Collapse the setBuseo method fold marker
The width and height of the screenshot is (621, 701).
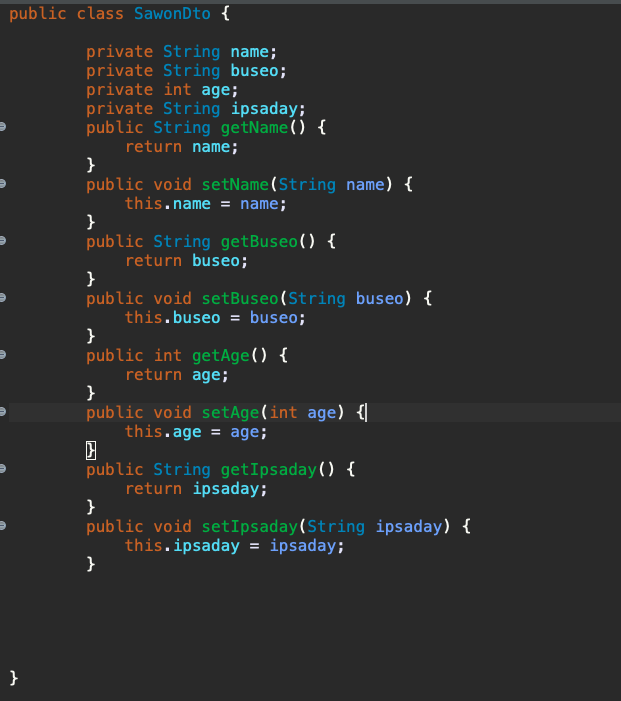coord(2,298)
